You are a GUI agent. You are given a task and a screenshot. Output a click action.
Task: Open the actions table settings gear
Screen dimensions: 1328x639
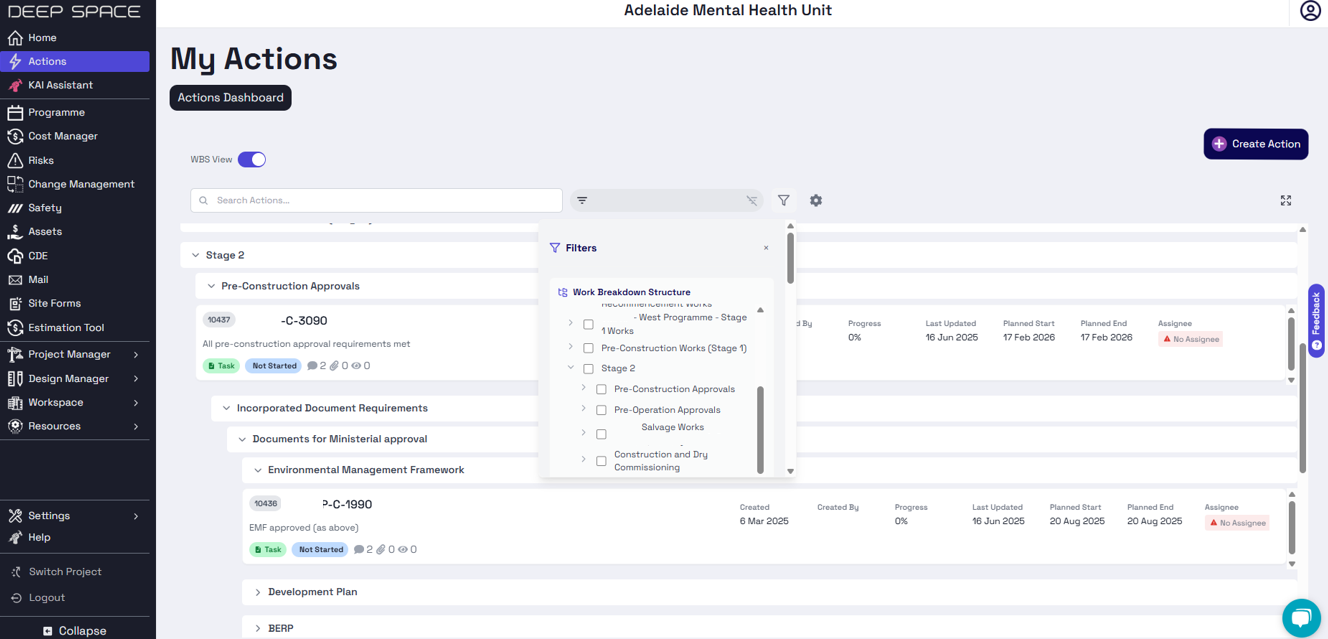click(x=816, y=201)
